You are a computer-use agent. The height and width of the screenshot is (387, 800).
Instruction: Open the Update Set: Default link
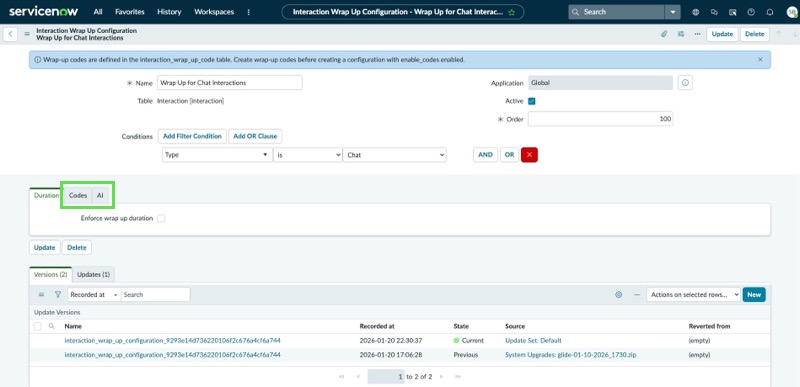click(533, 341)
